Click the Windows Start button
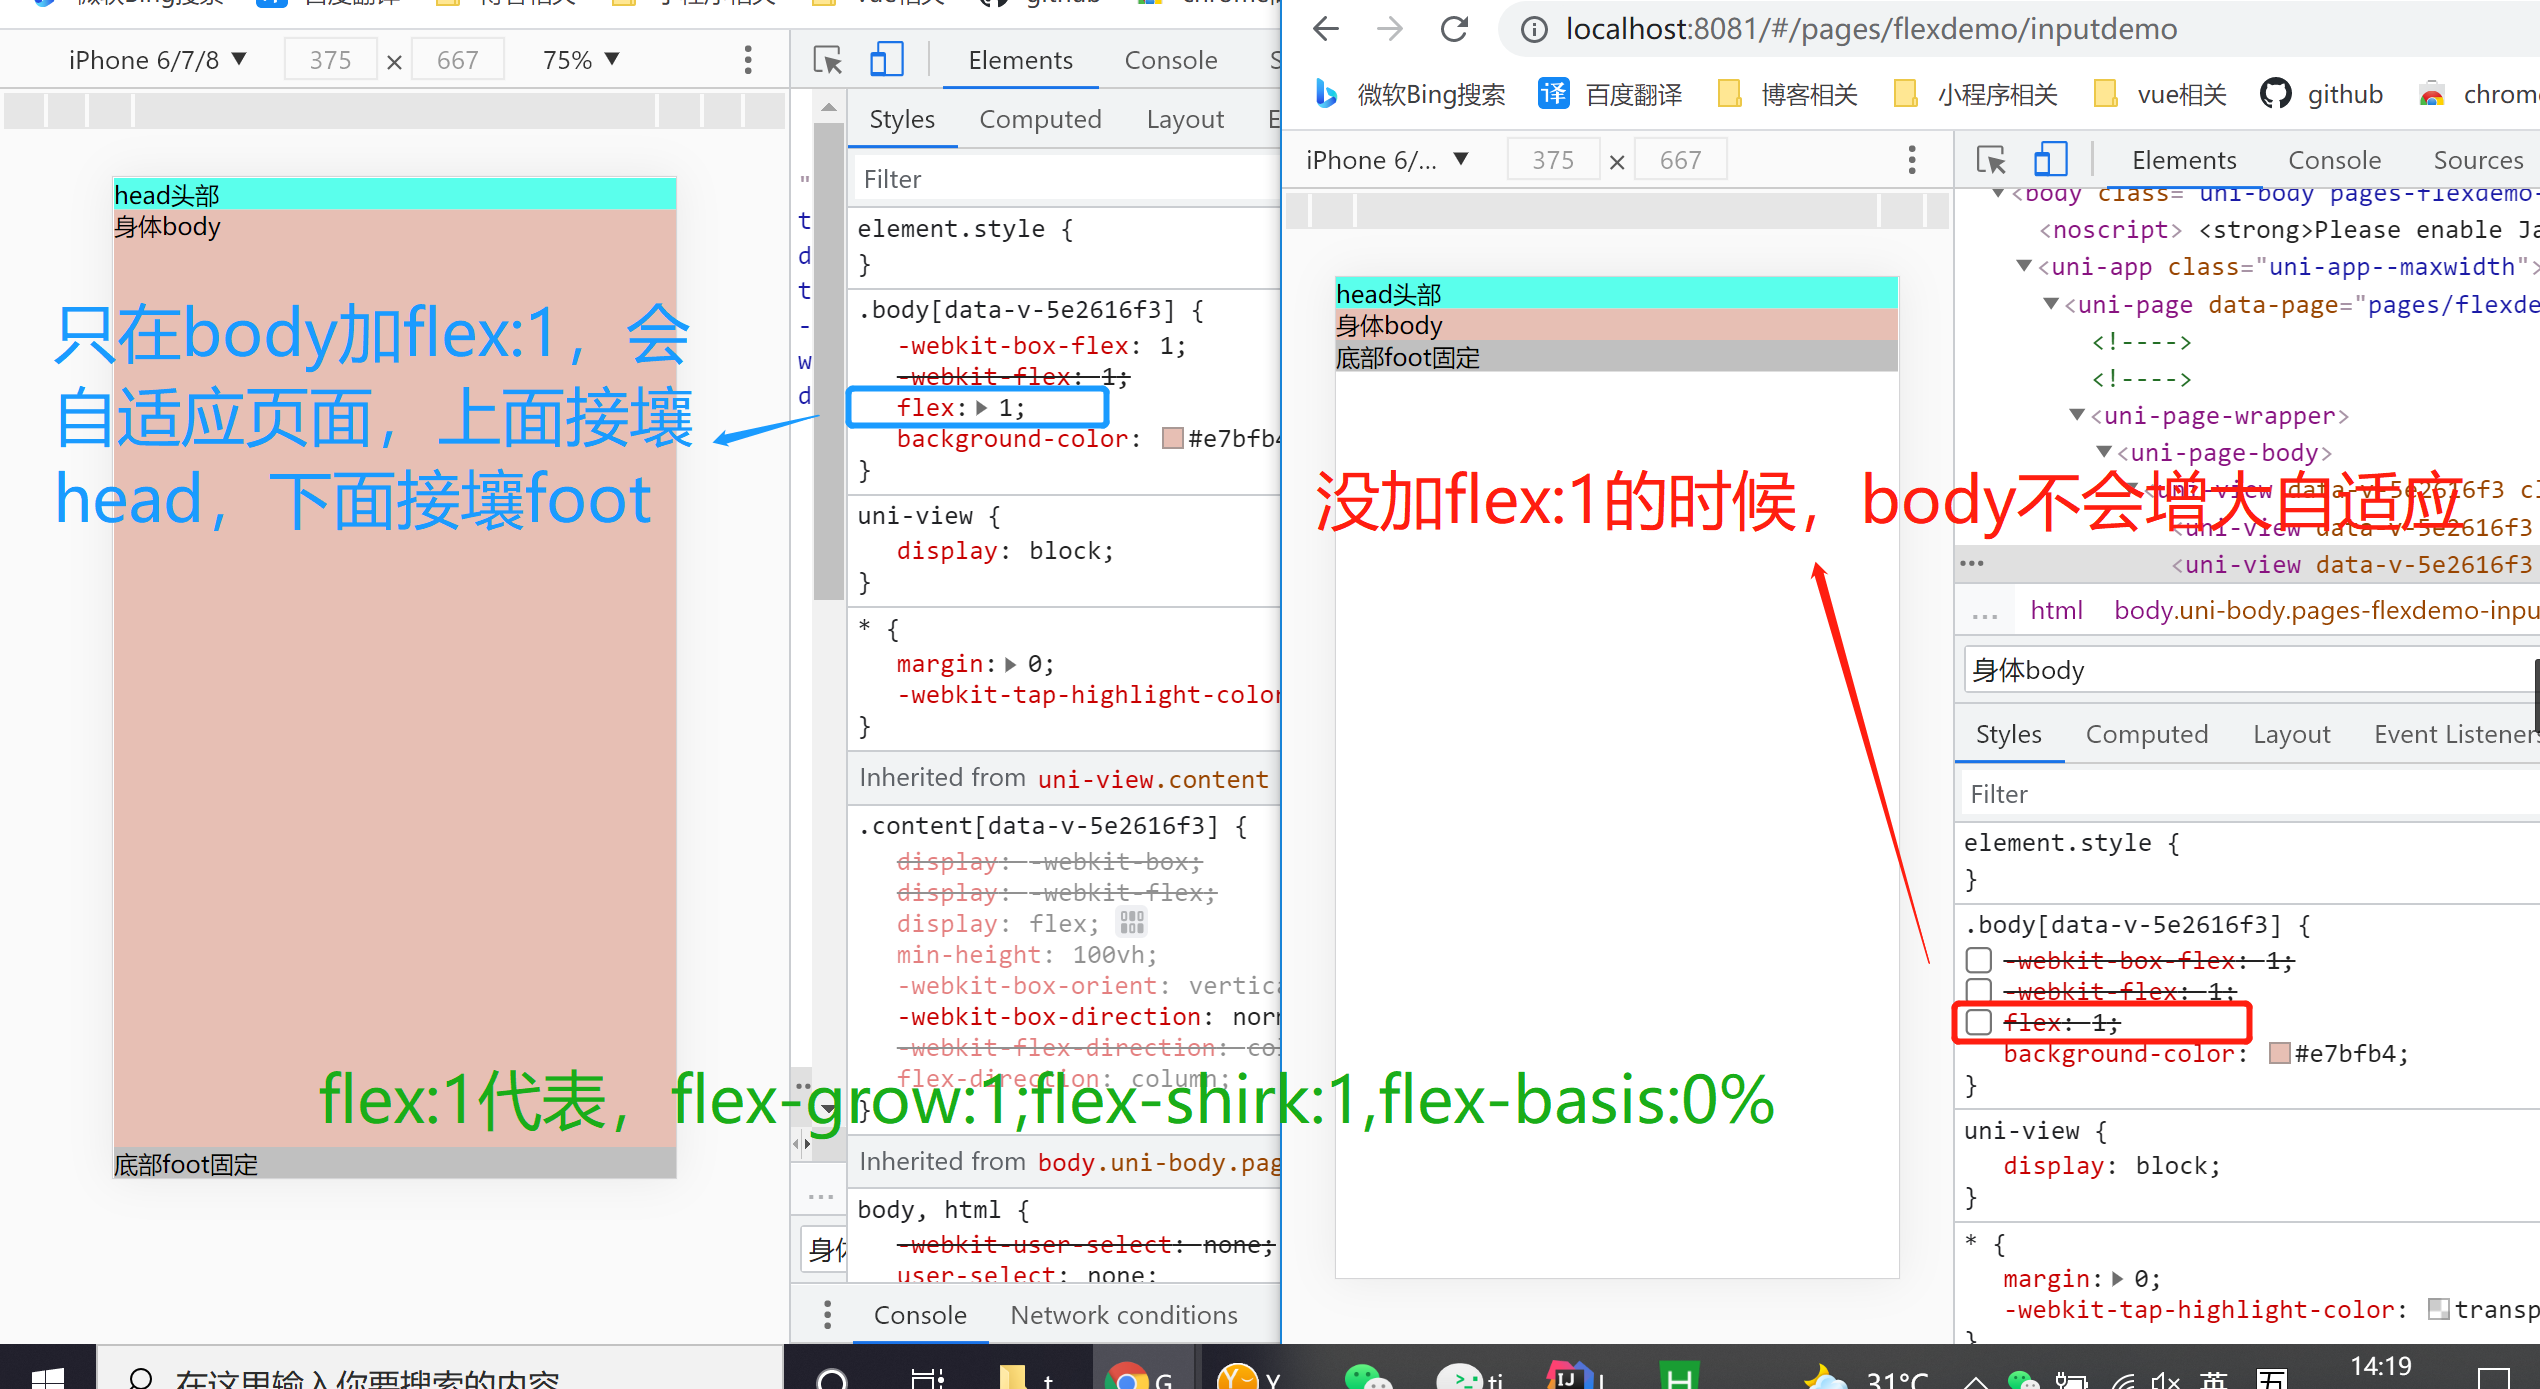Image resolution: width=2540 pixels, height=1389 pixels. pyautogui.click(x=46, y=1376)
